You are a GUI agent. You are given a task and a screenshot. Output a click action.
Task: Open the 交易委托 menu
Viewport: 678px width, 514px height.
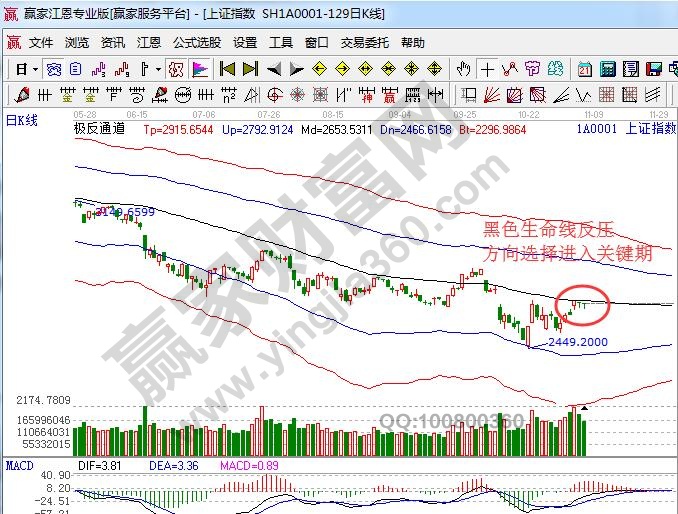click(365, 43)
